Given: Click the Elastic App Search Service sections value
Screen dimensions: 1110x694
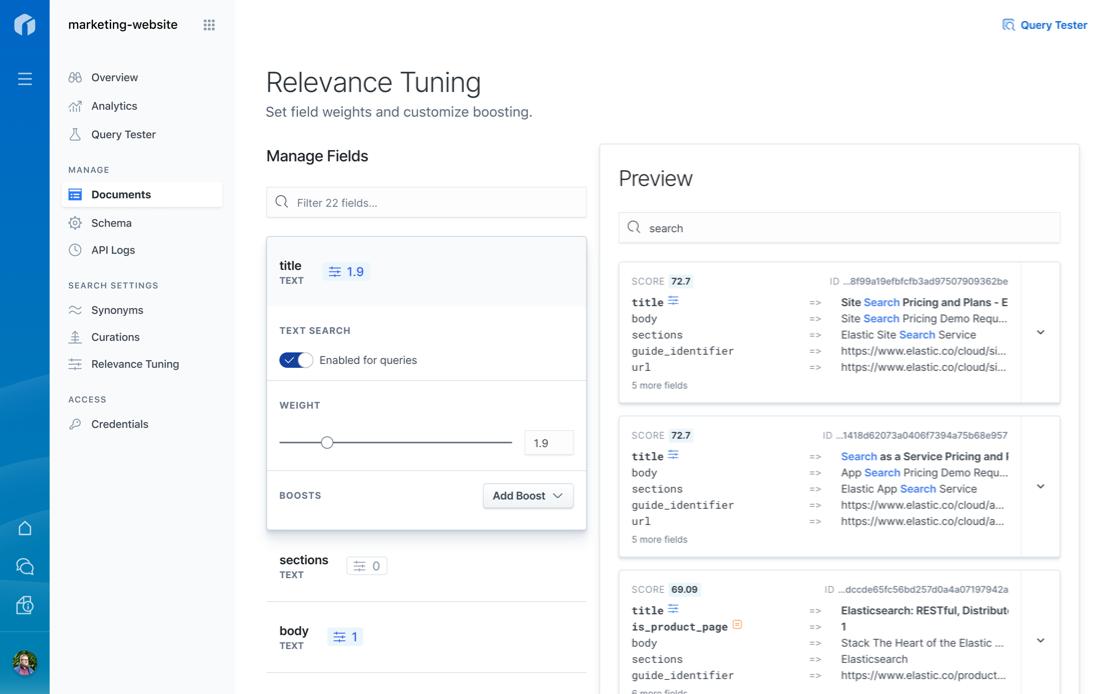Looking at the screenshot, I should coord(908,489).
